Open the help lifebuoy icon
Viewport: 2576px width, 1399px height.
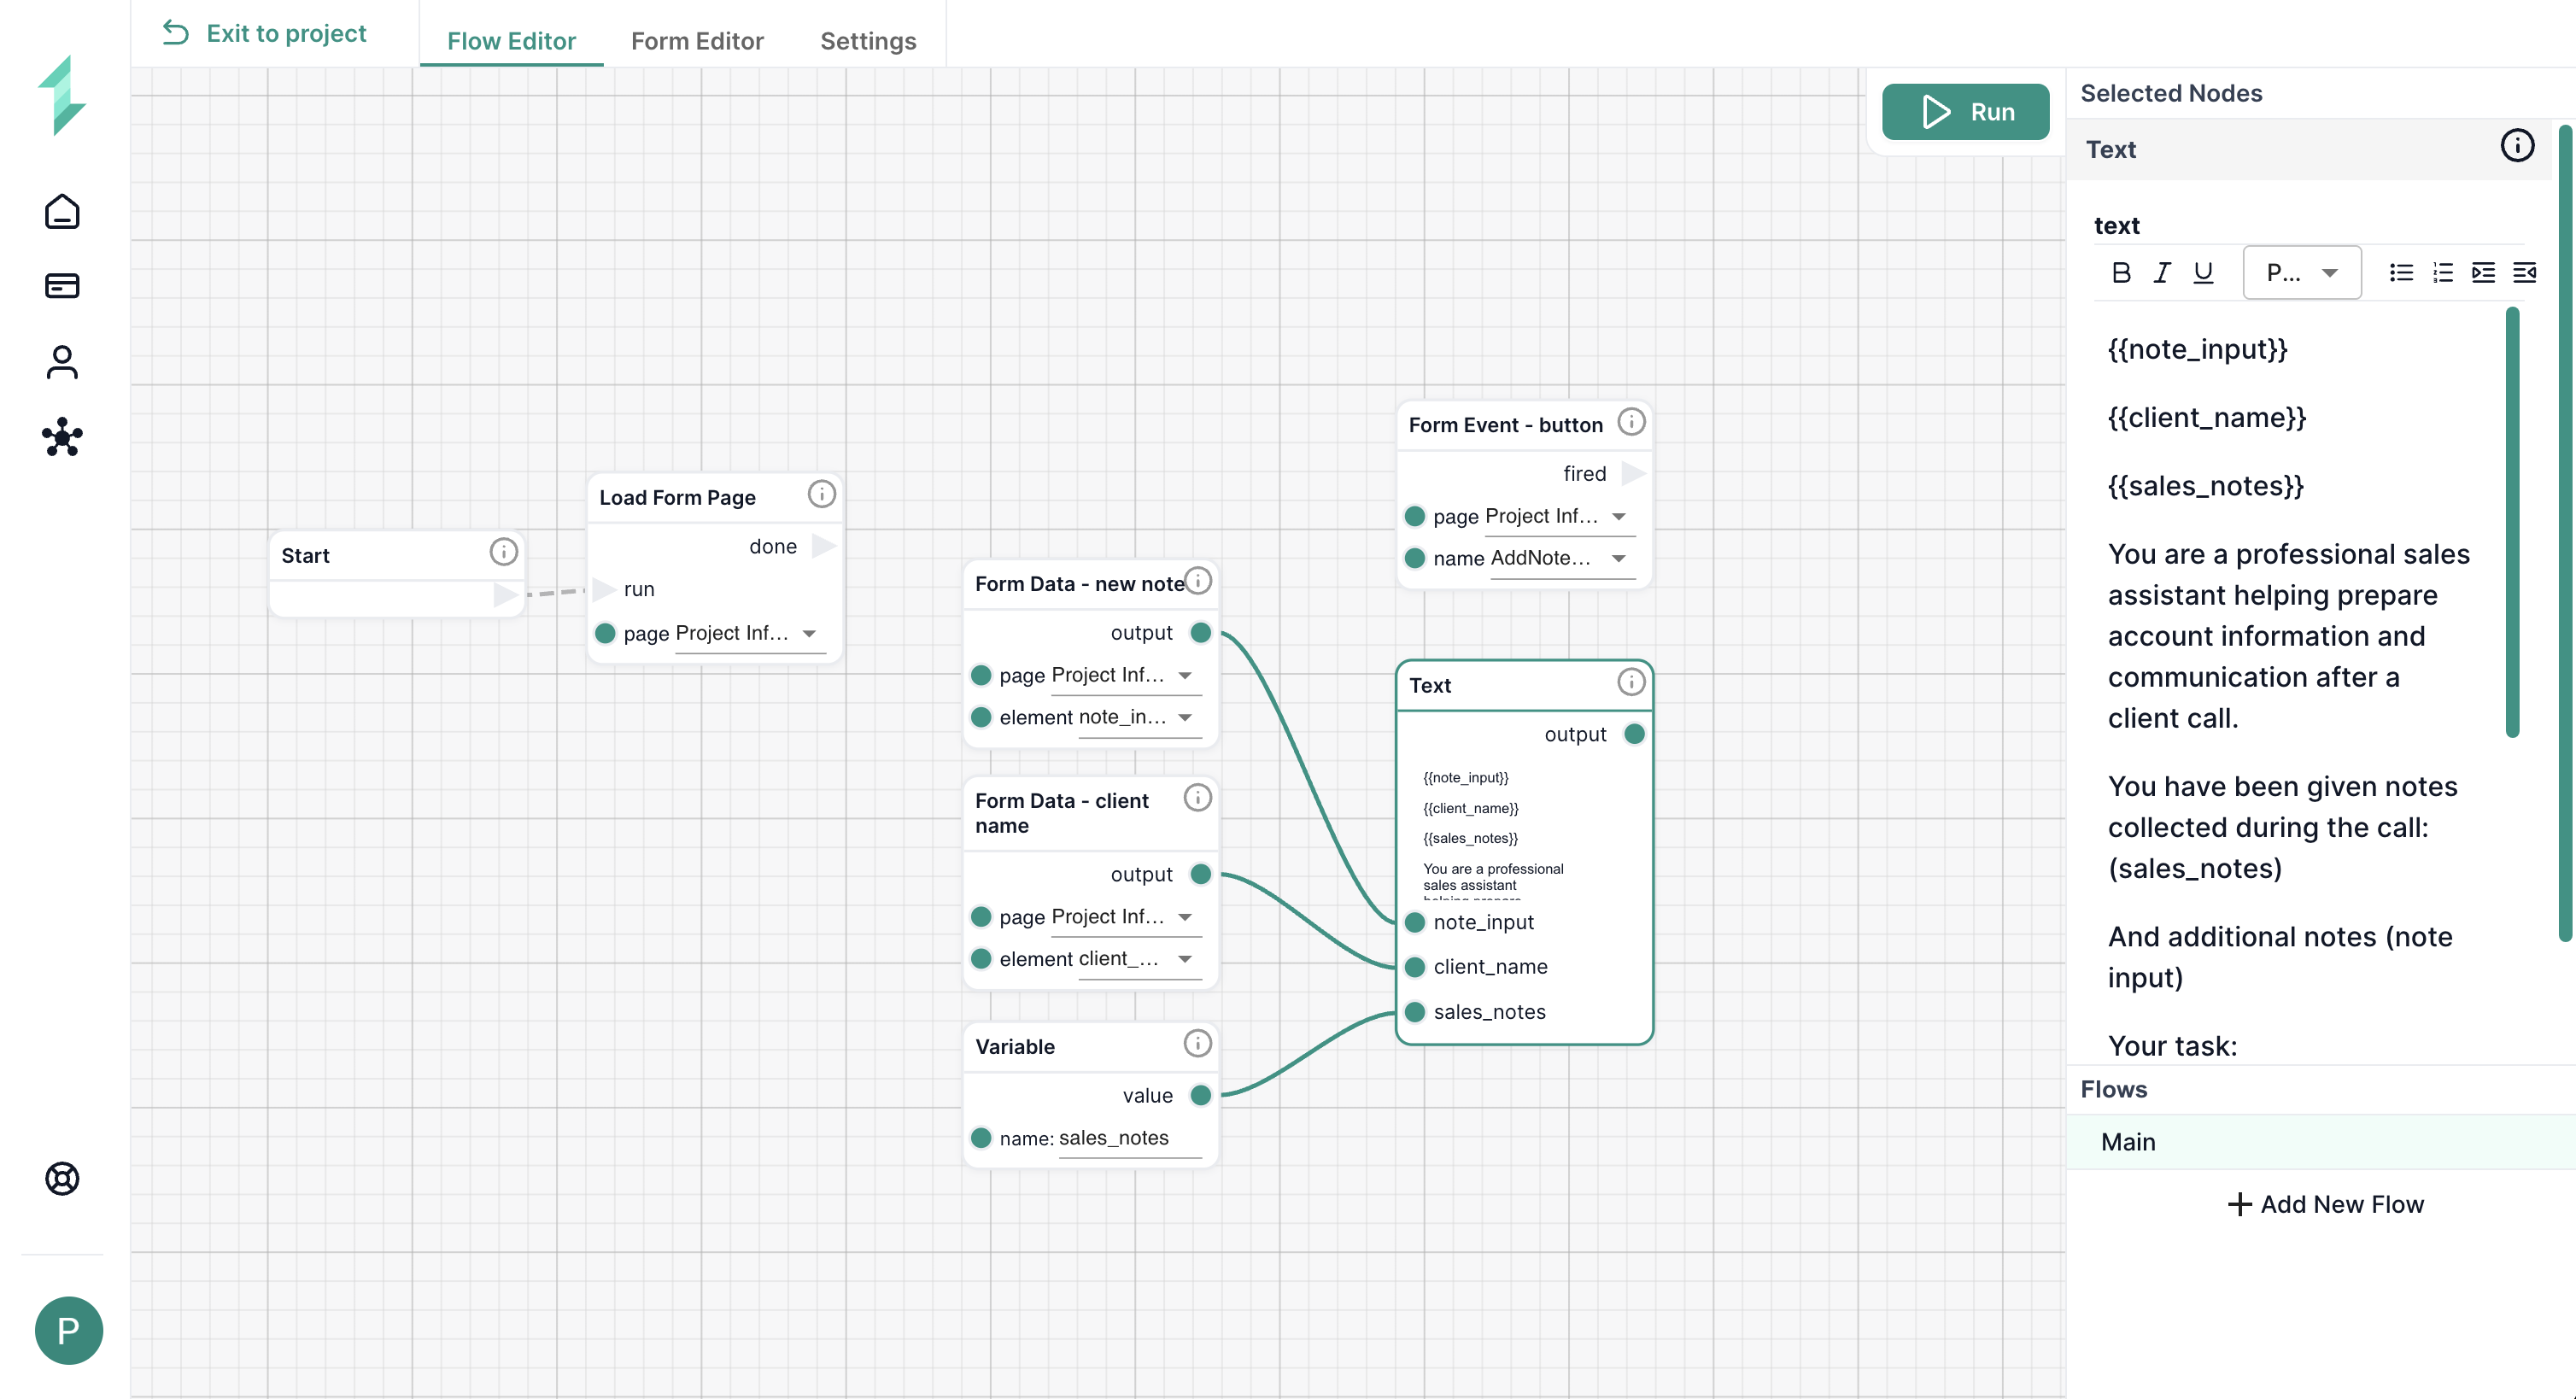pyautogui.click(x=62, y=1178)
